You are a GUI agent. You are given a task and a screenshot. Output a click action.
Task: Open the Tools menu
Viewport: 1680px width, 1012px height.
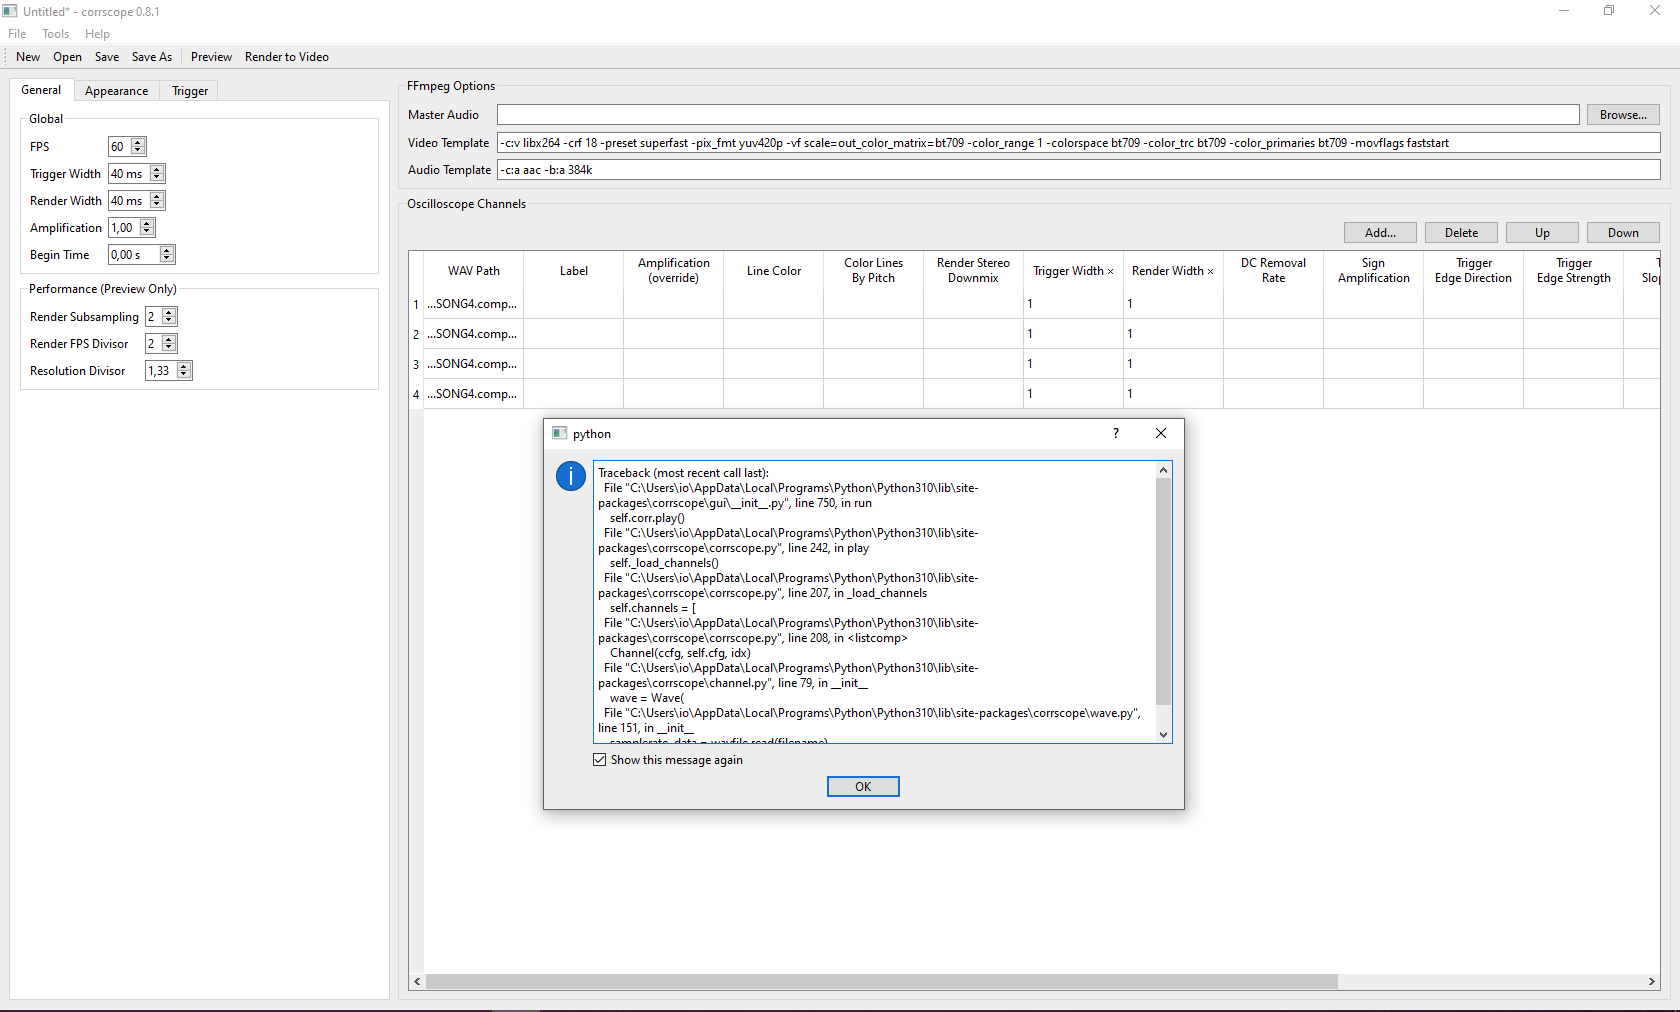click(x=55, y=33)
